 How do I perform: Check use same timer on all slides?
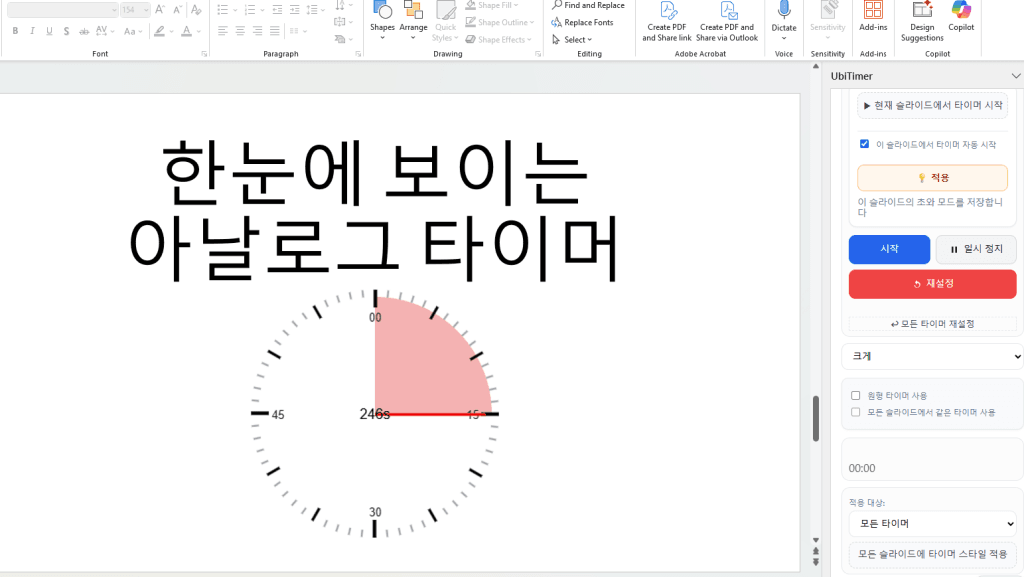tap(855, 411)
